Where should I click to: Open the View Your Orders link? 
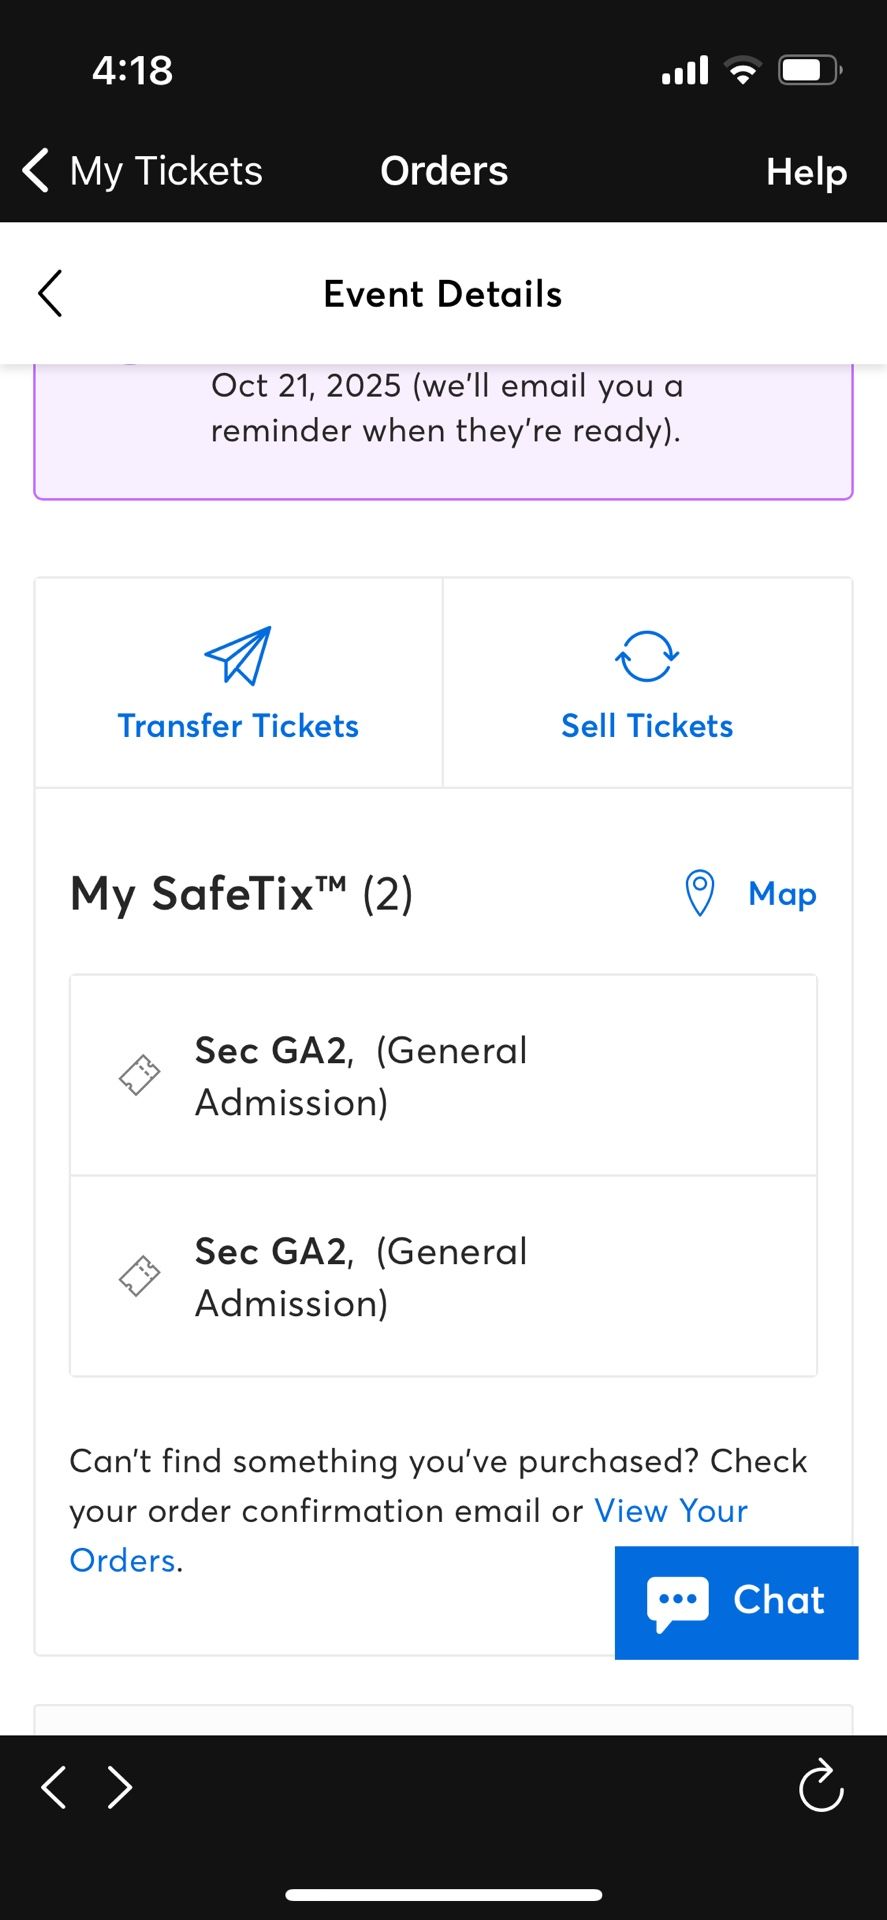pyautogui.click(x=669, y=1511)
